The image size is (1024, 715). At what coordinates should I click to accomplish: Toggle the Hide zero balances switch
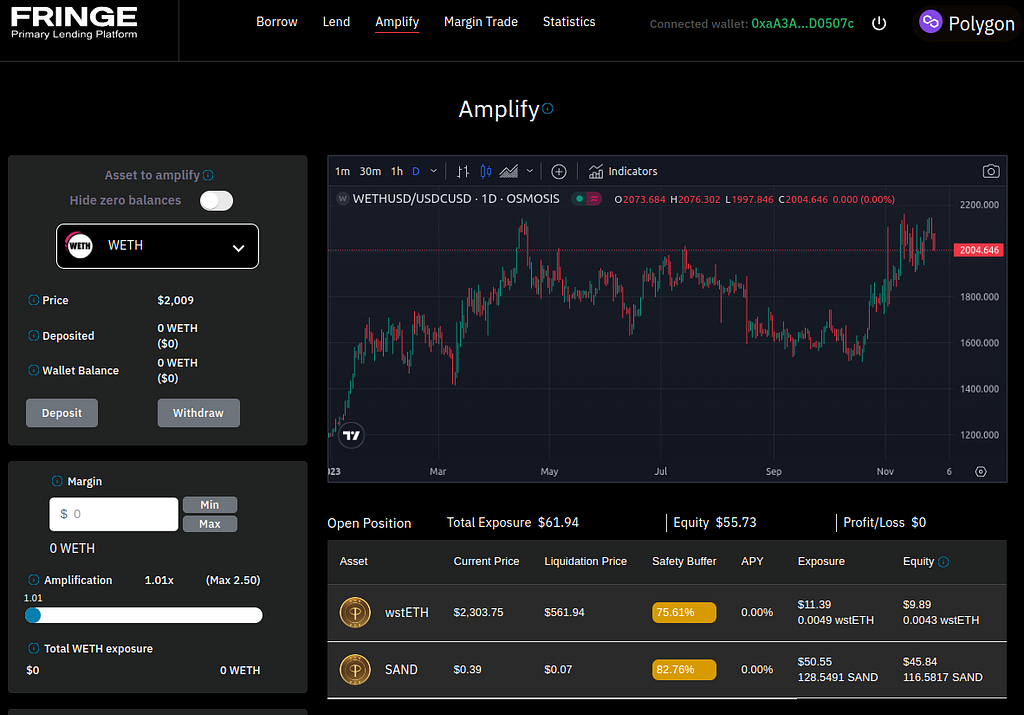216,200
